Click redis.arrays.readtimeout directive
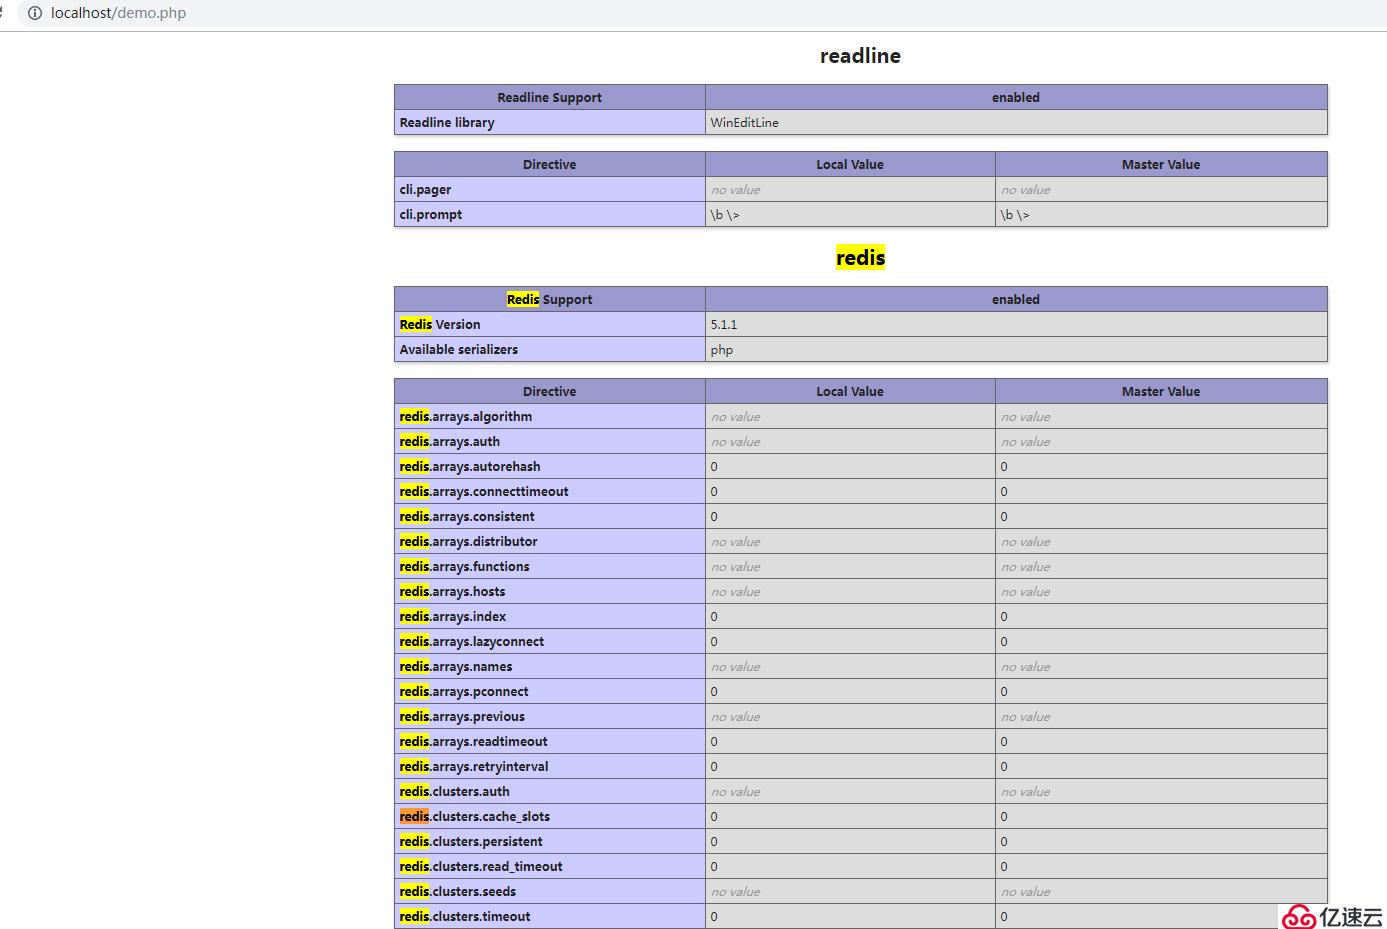The image size is (1387, 929). click(474, 741)
